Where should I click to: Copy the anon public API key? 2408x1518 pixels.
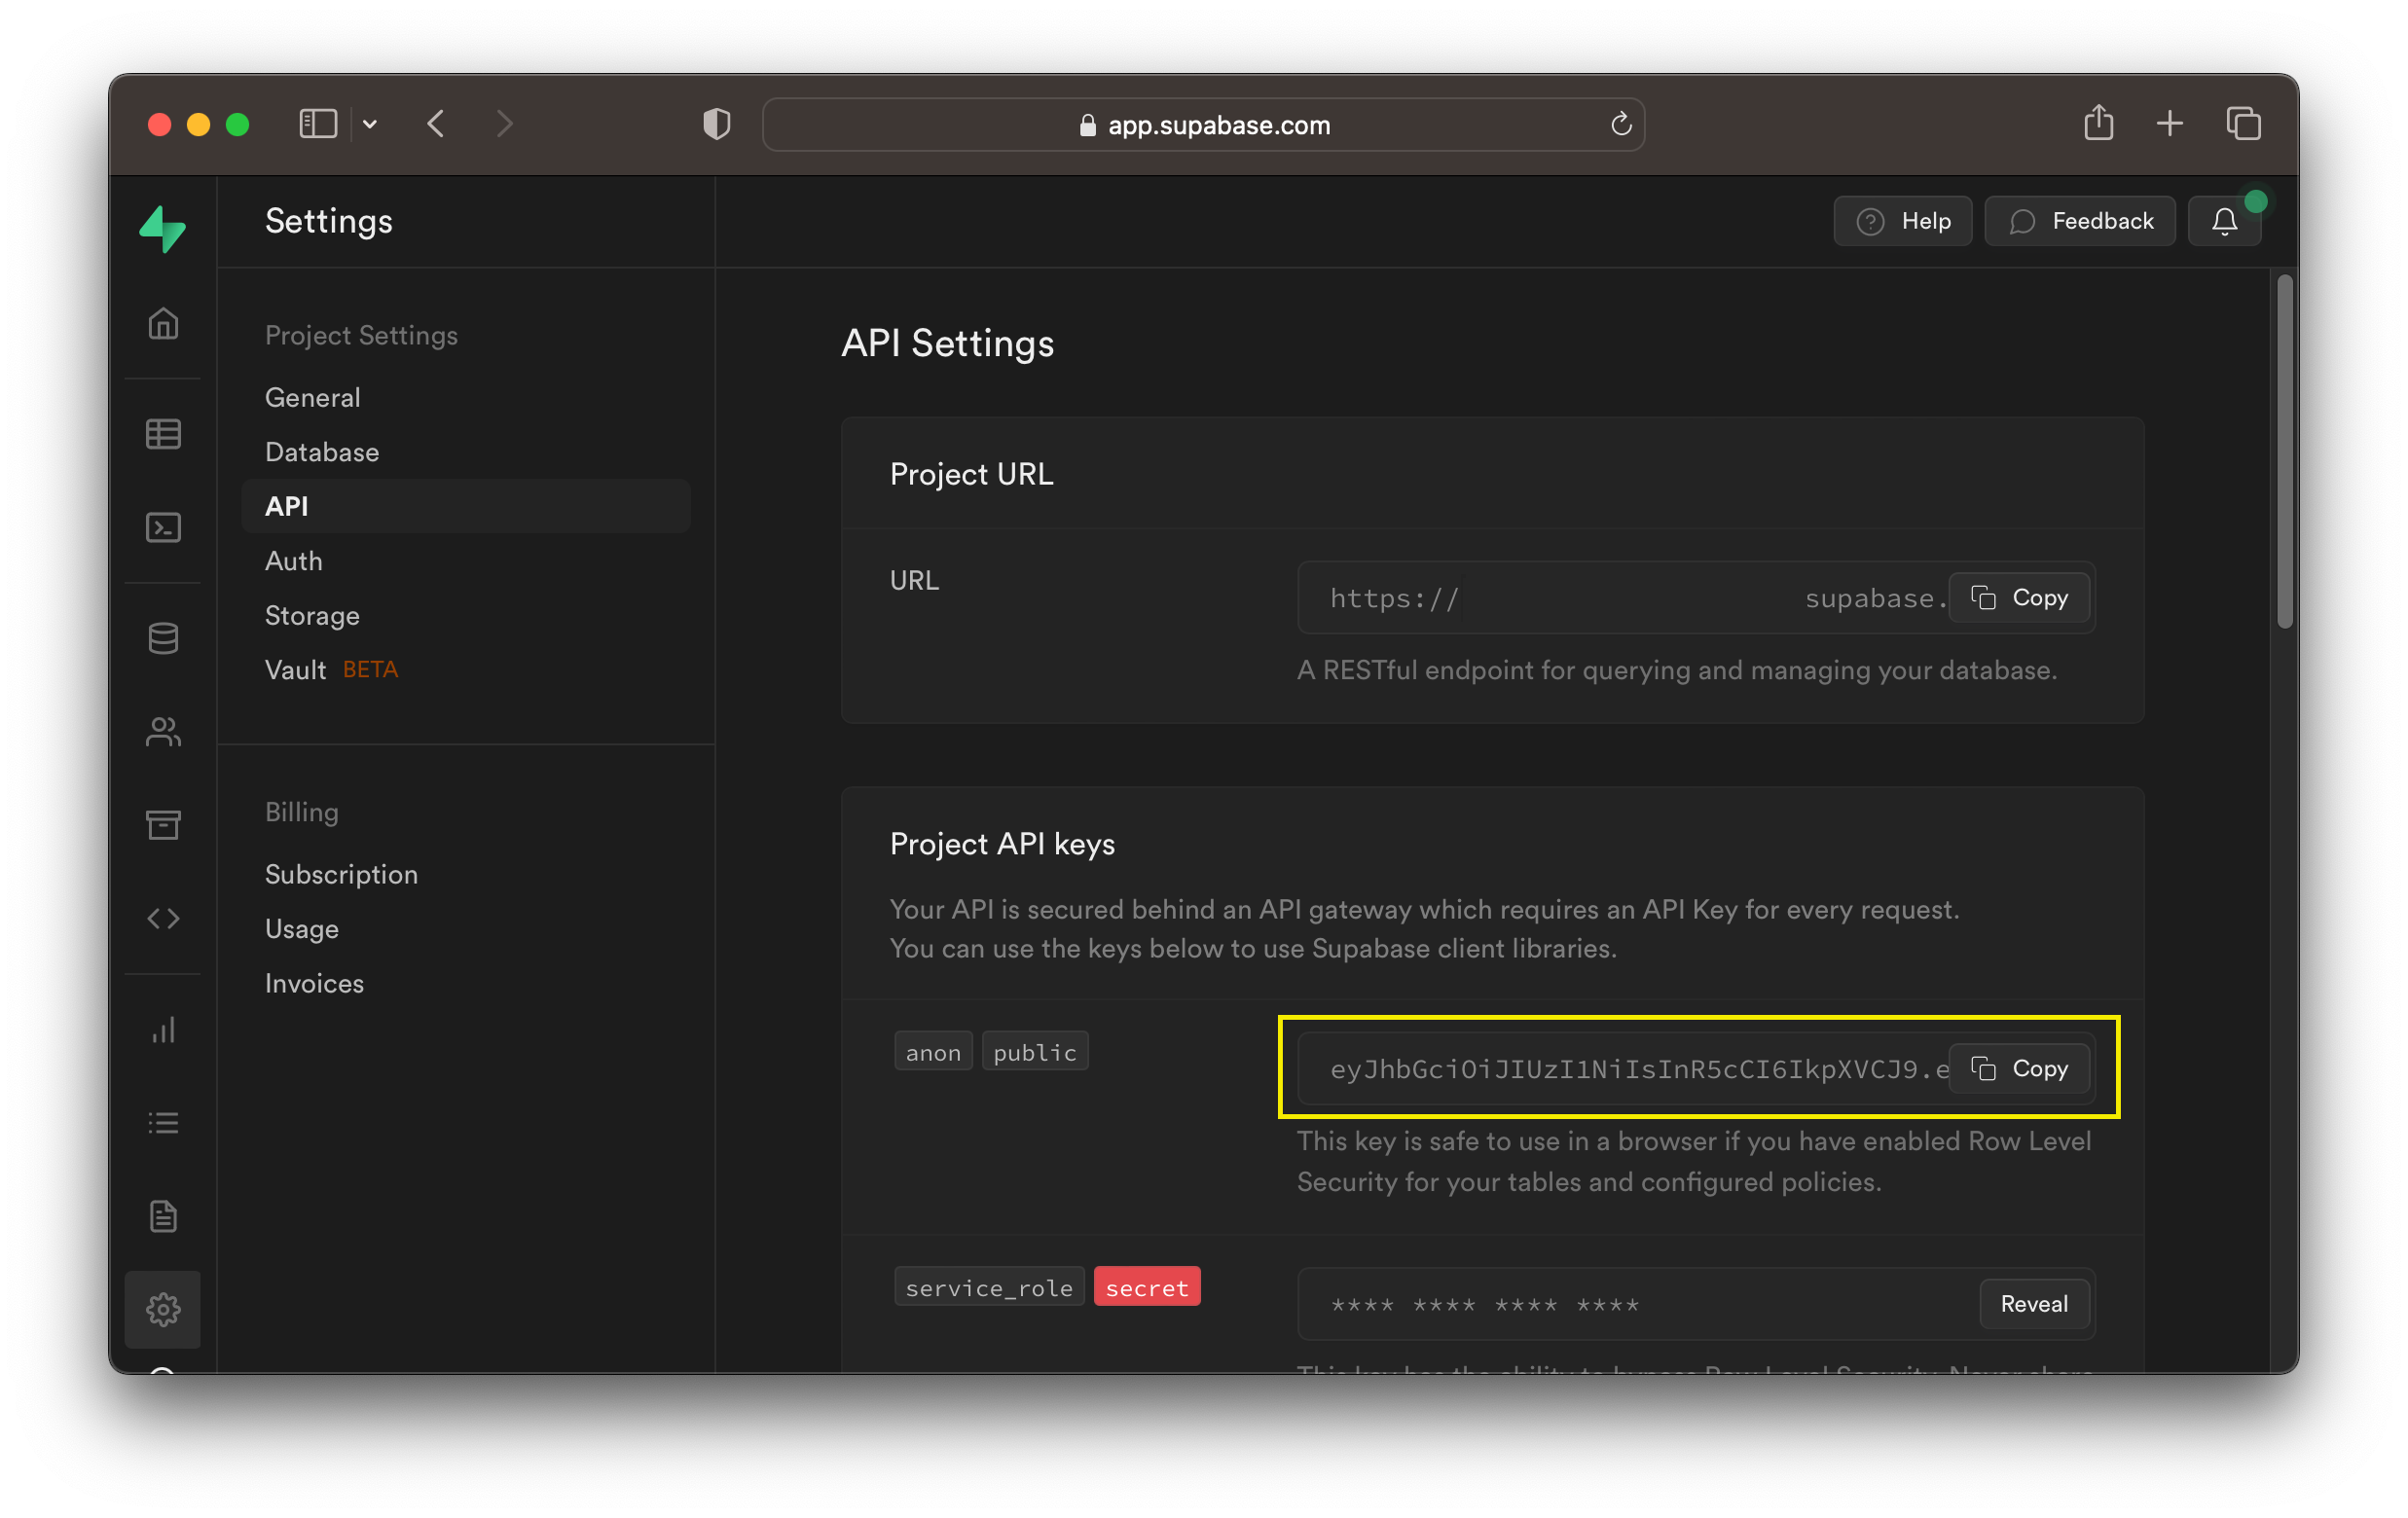pyautogui.click(x=2019, y=1068)
